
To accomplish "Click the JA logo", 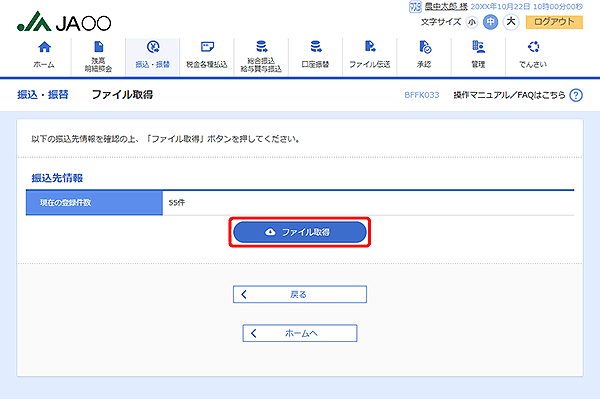I will pos(64,21).
